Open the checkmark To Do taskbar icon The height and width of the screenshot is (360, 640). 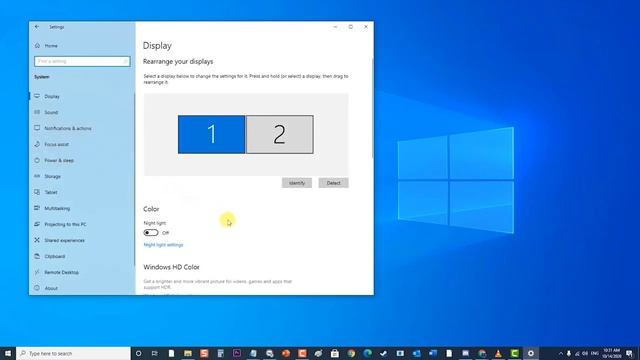pyautogui.click(x=384, y=353)
